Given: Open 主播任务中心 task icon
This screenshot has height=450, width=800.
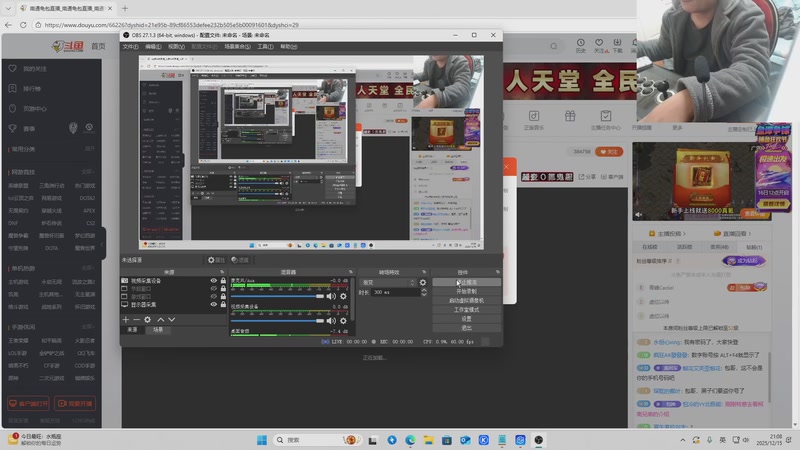Looking at the screenshot, I should coord(606,120).
